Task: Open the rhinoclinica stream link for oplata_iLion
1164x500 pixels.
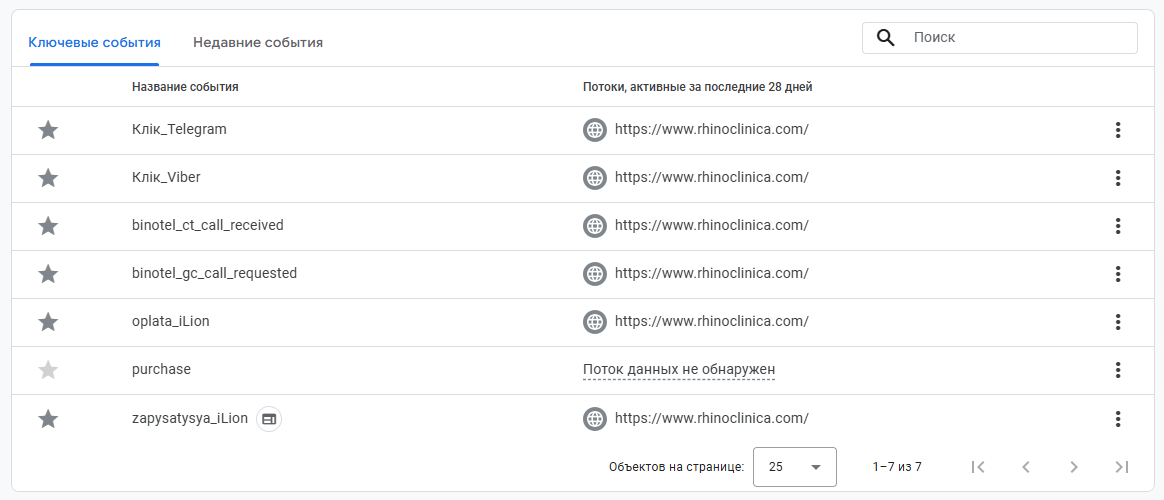Action: (711, 322)
